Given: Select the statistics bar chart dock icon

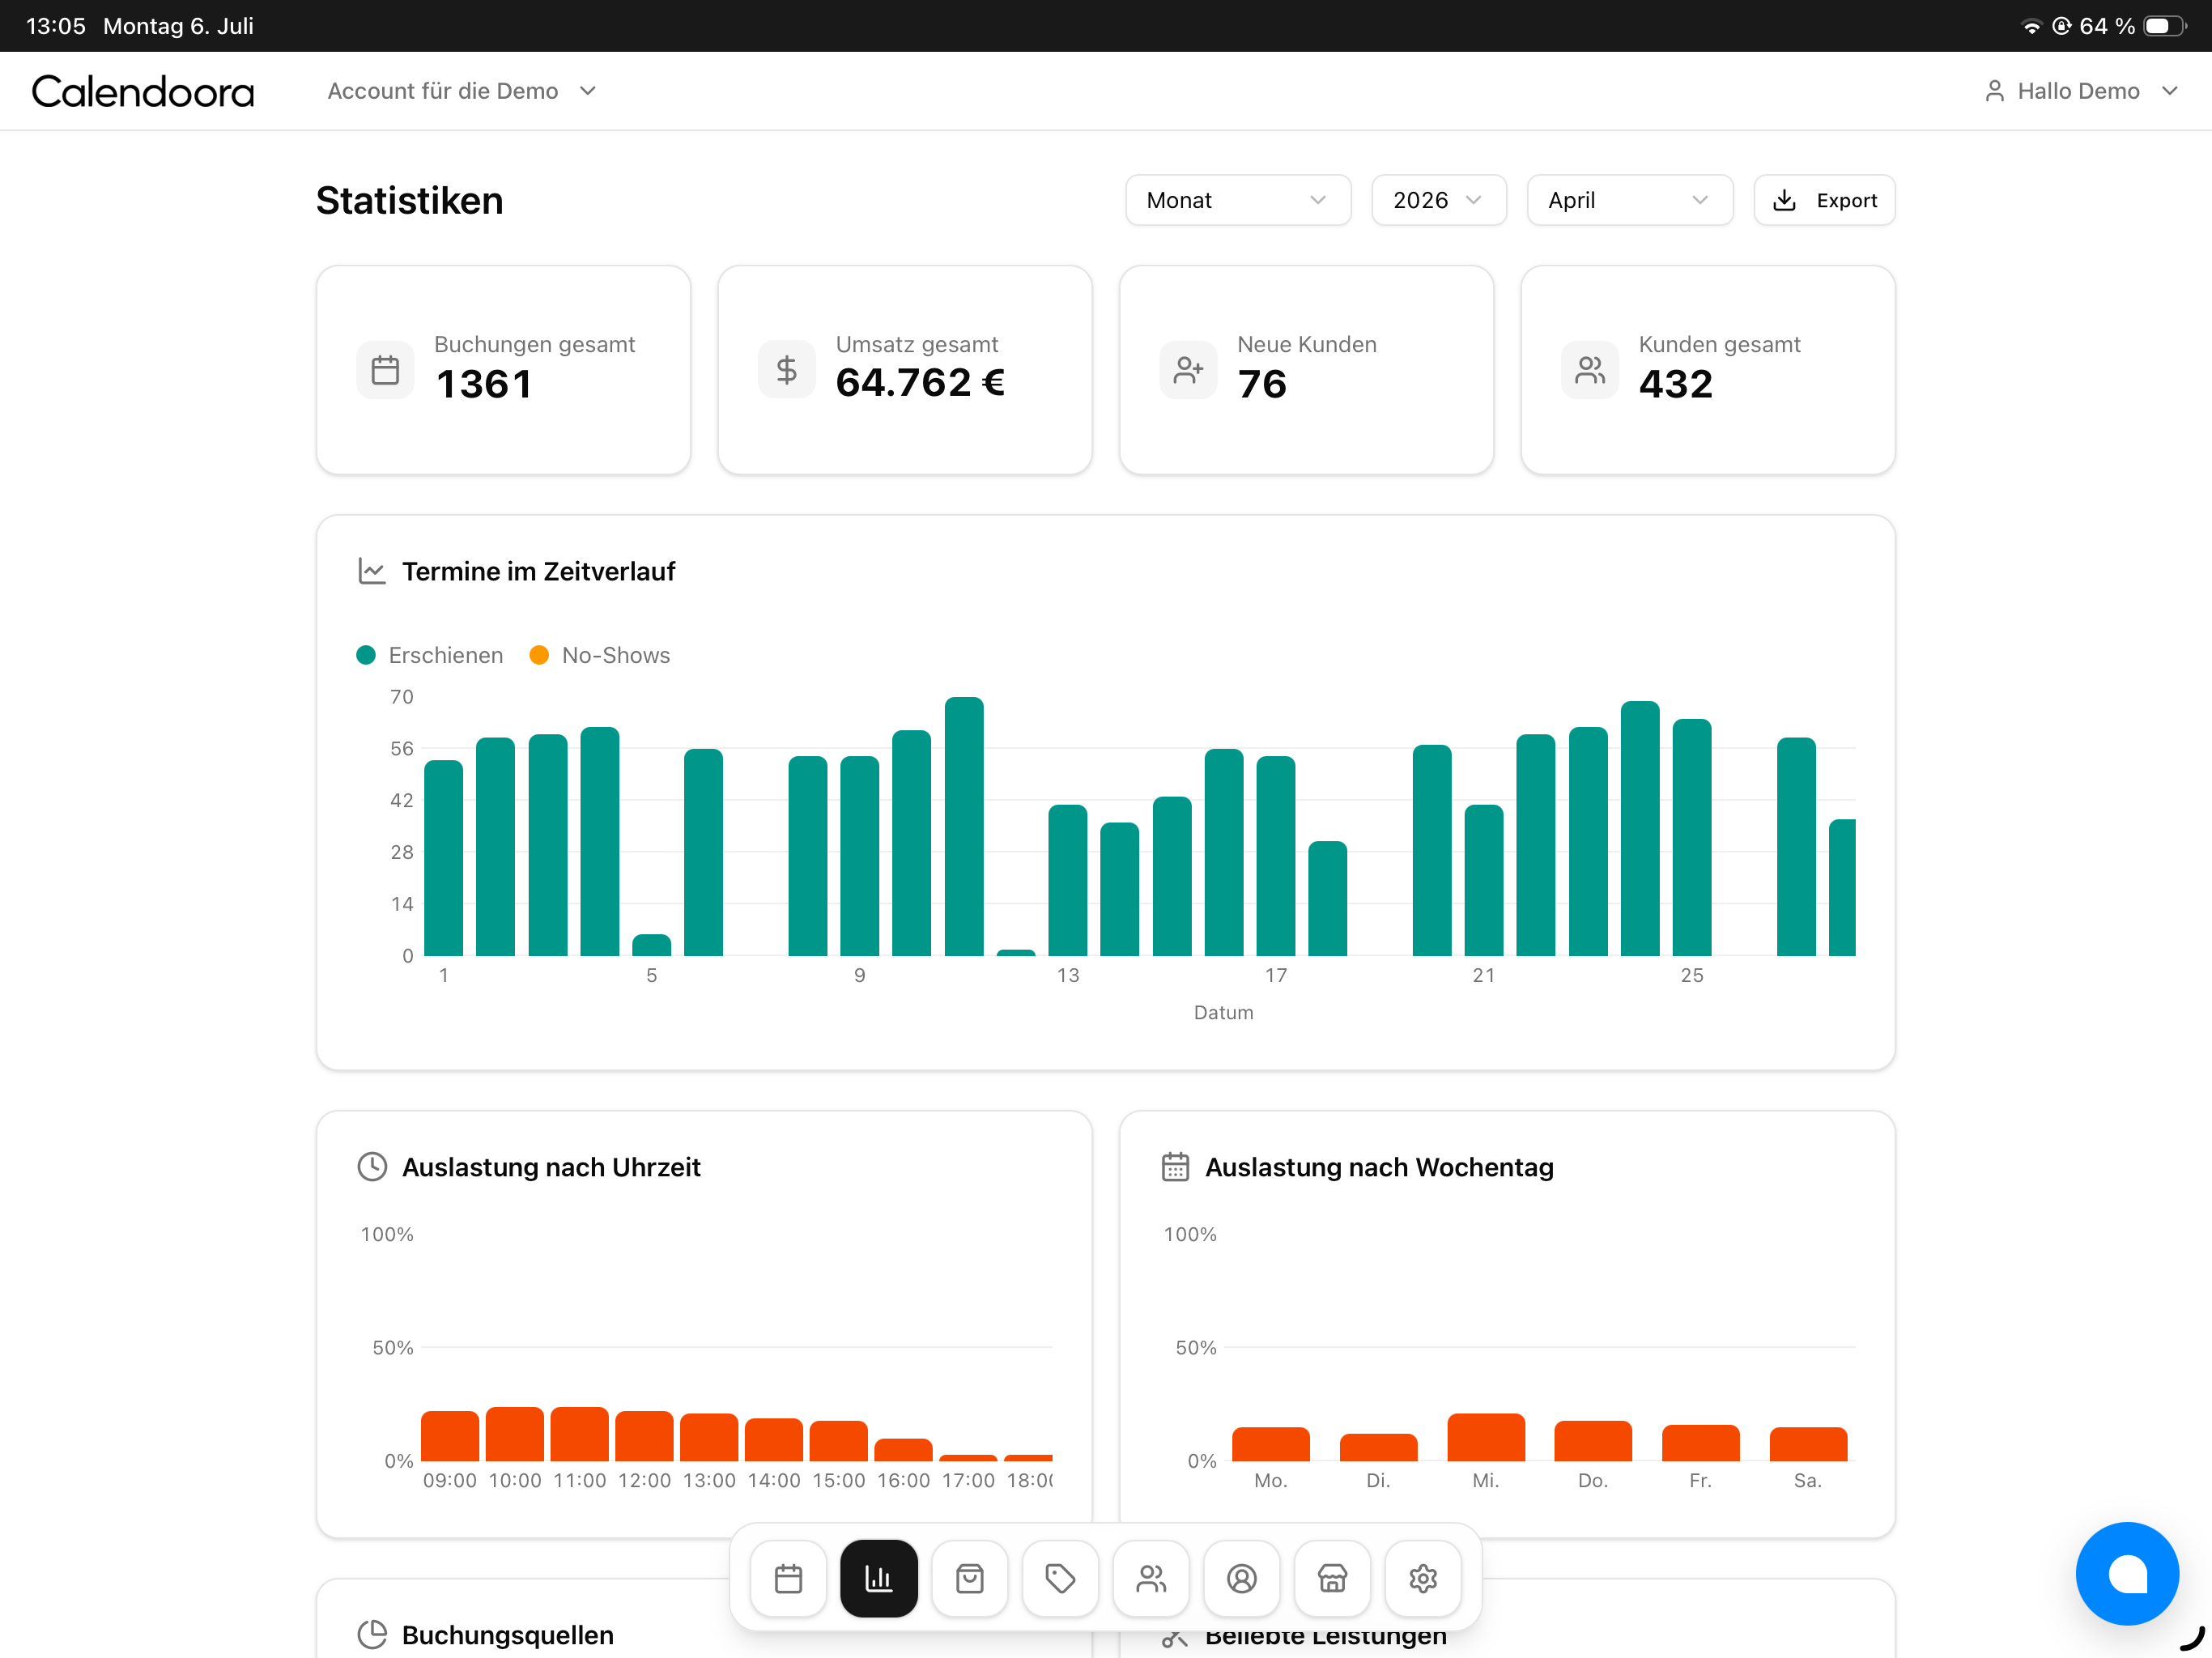Looking at the screenshot, I should click(x=879, y=1578).
